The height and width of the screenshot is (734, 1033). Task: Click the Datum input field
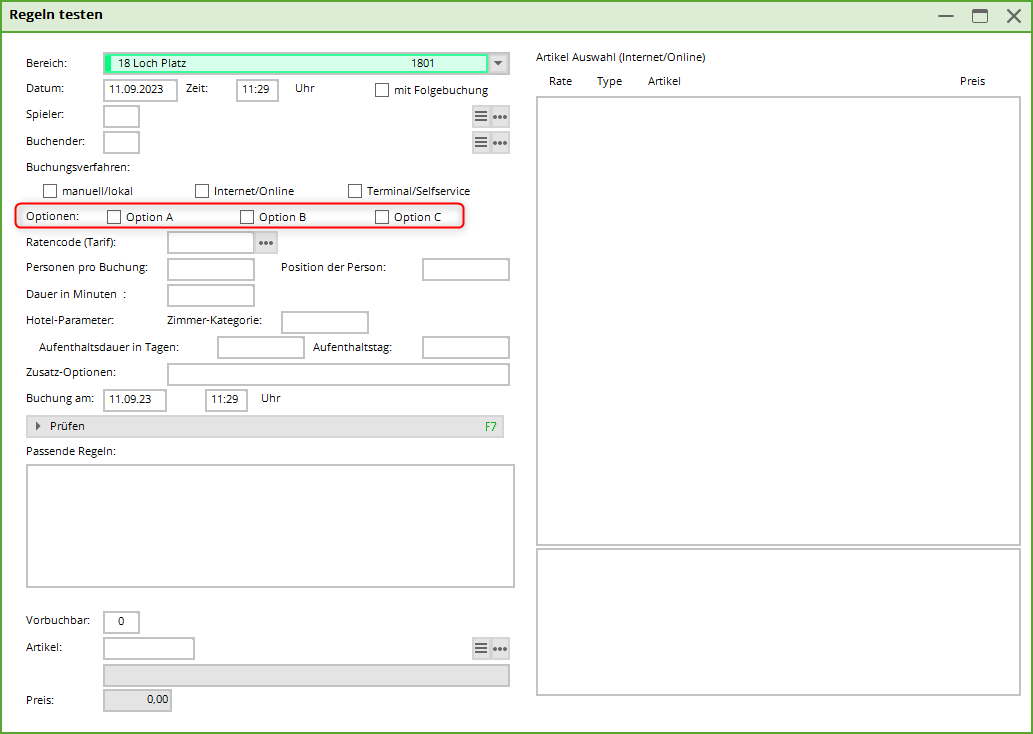140,90
